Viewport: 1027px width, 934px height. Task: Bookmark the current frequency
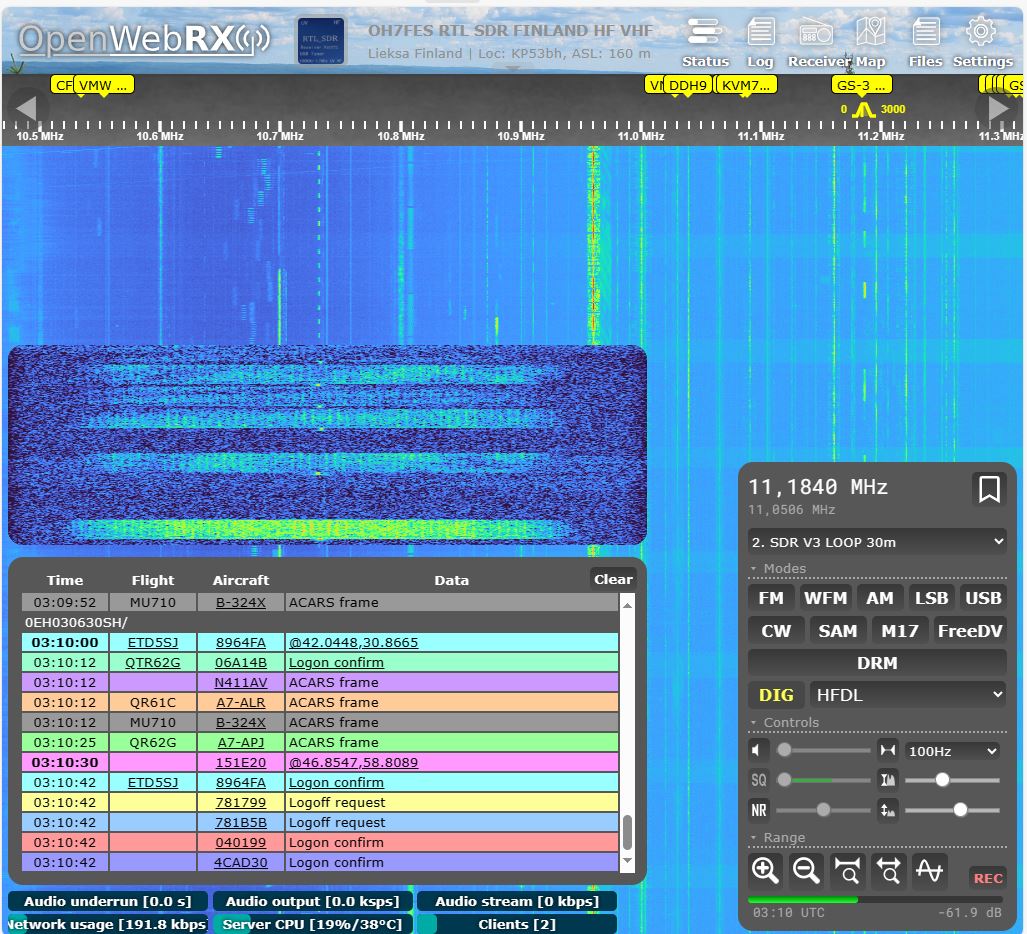pyautogui.click(x=989, y=489)
